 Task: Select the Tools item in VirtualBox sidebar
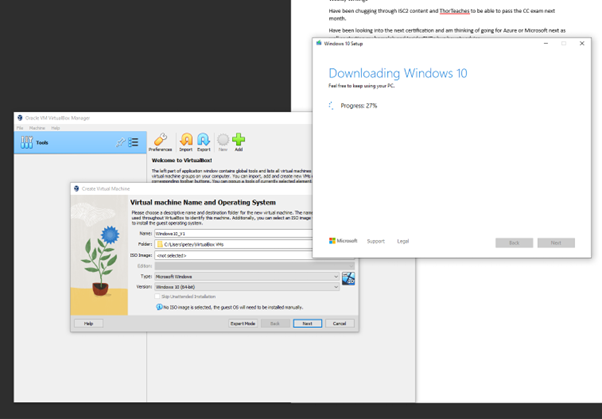[80, 142]
